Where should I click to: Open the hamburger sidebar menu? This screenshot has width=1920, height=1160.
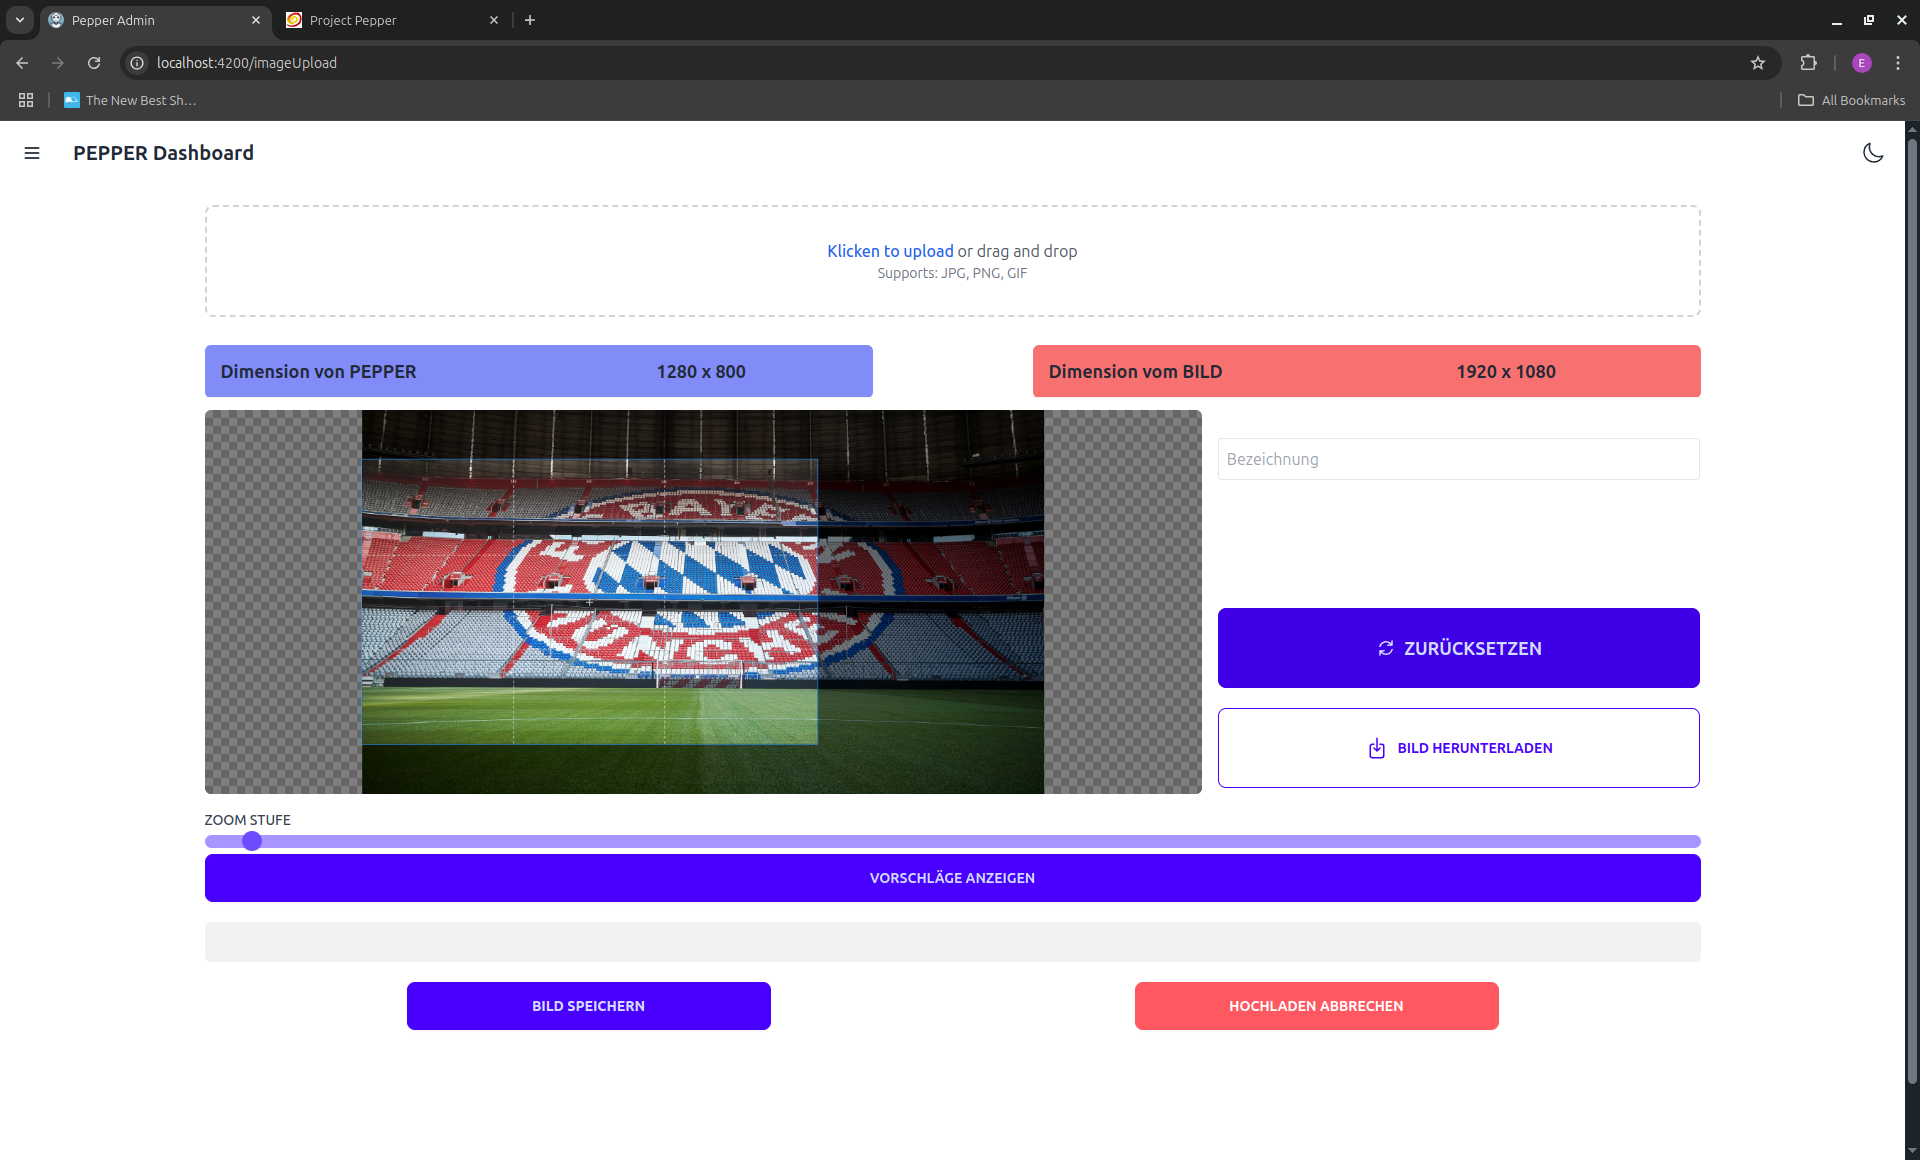coord(32,153)
